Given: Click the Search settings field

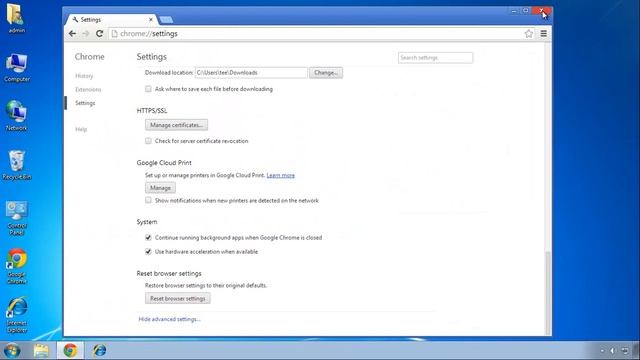Looking at the screenshot, I should pos(435,58).
